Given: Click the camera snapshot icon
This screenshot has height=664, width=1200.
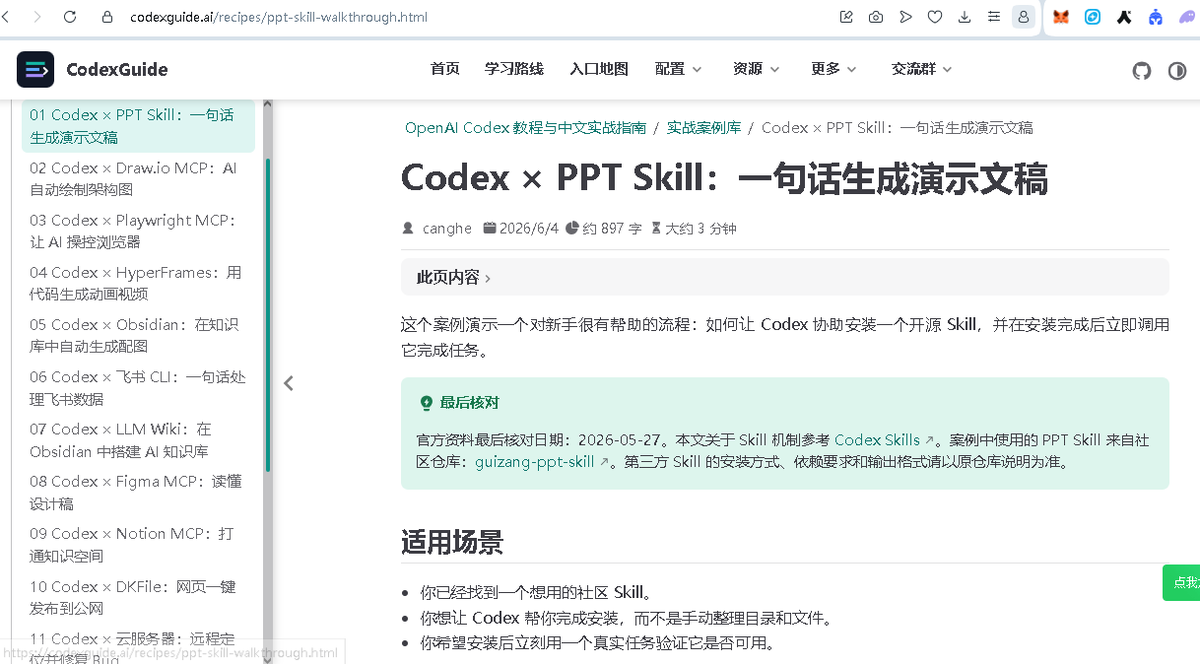Looking at the screenshot, I should (x=876, y=17).
